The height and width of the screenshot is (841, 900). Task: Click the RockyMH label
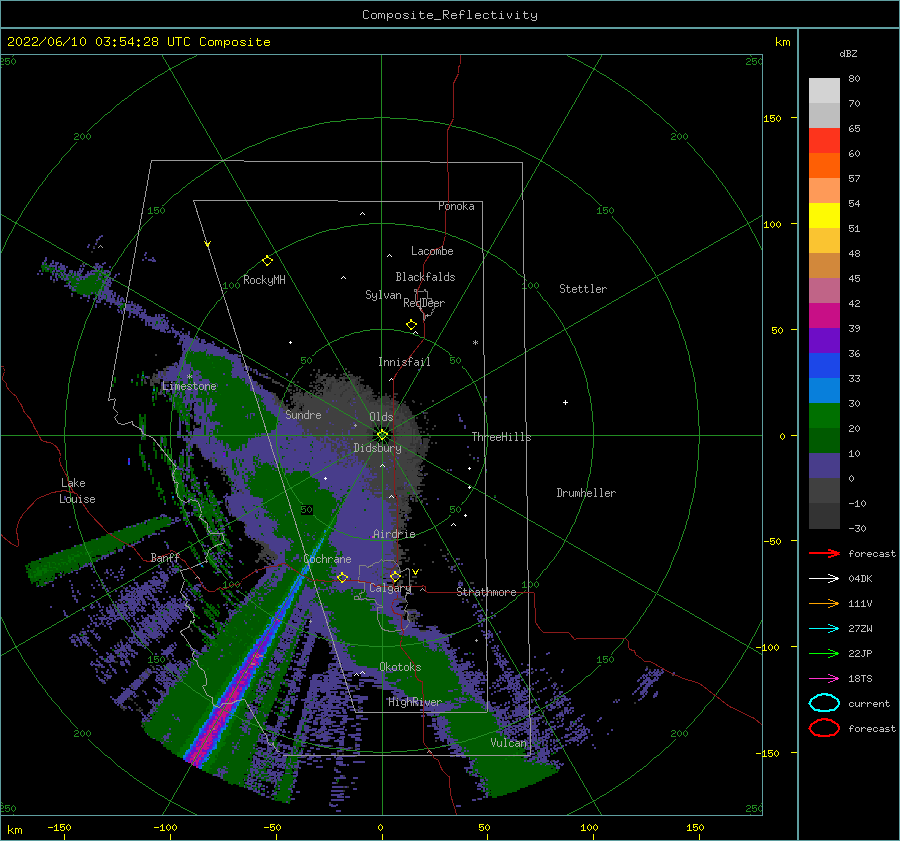click(x=264, y=280)
